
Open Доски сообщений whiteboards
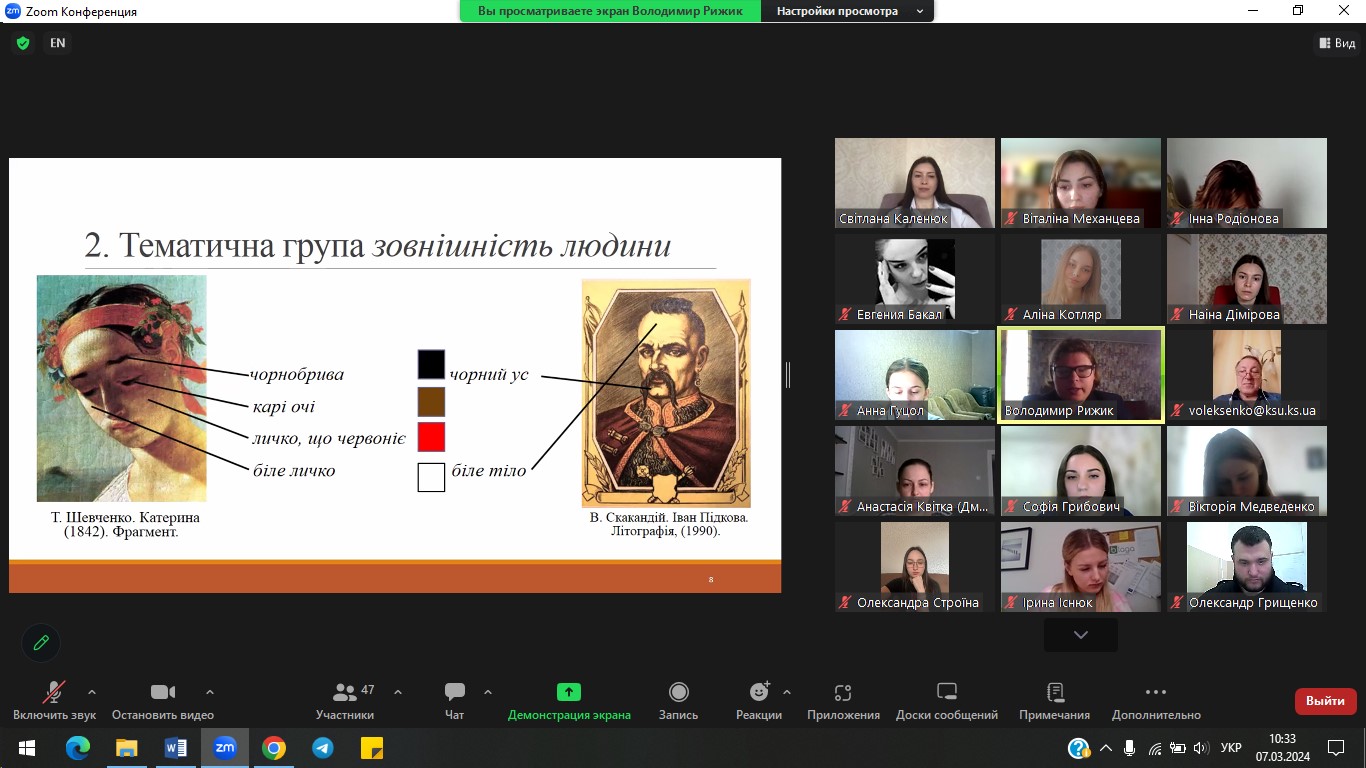point(946,701)
